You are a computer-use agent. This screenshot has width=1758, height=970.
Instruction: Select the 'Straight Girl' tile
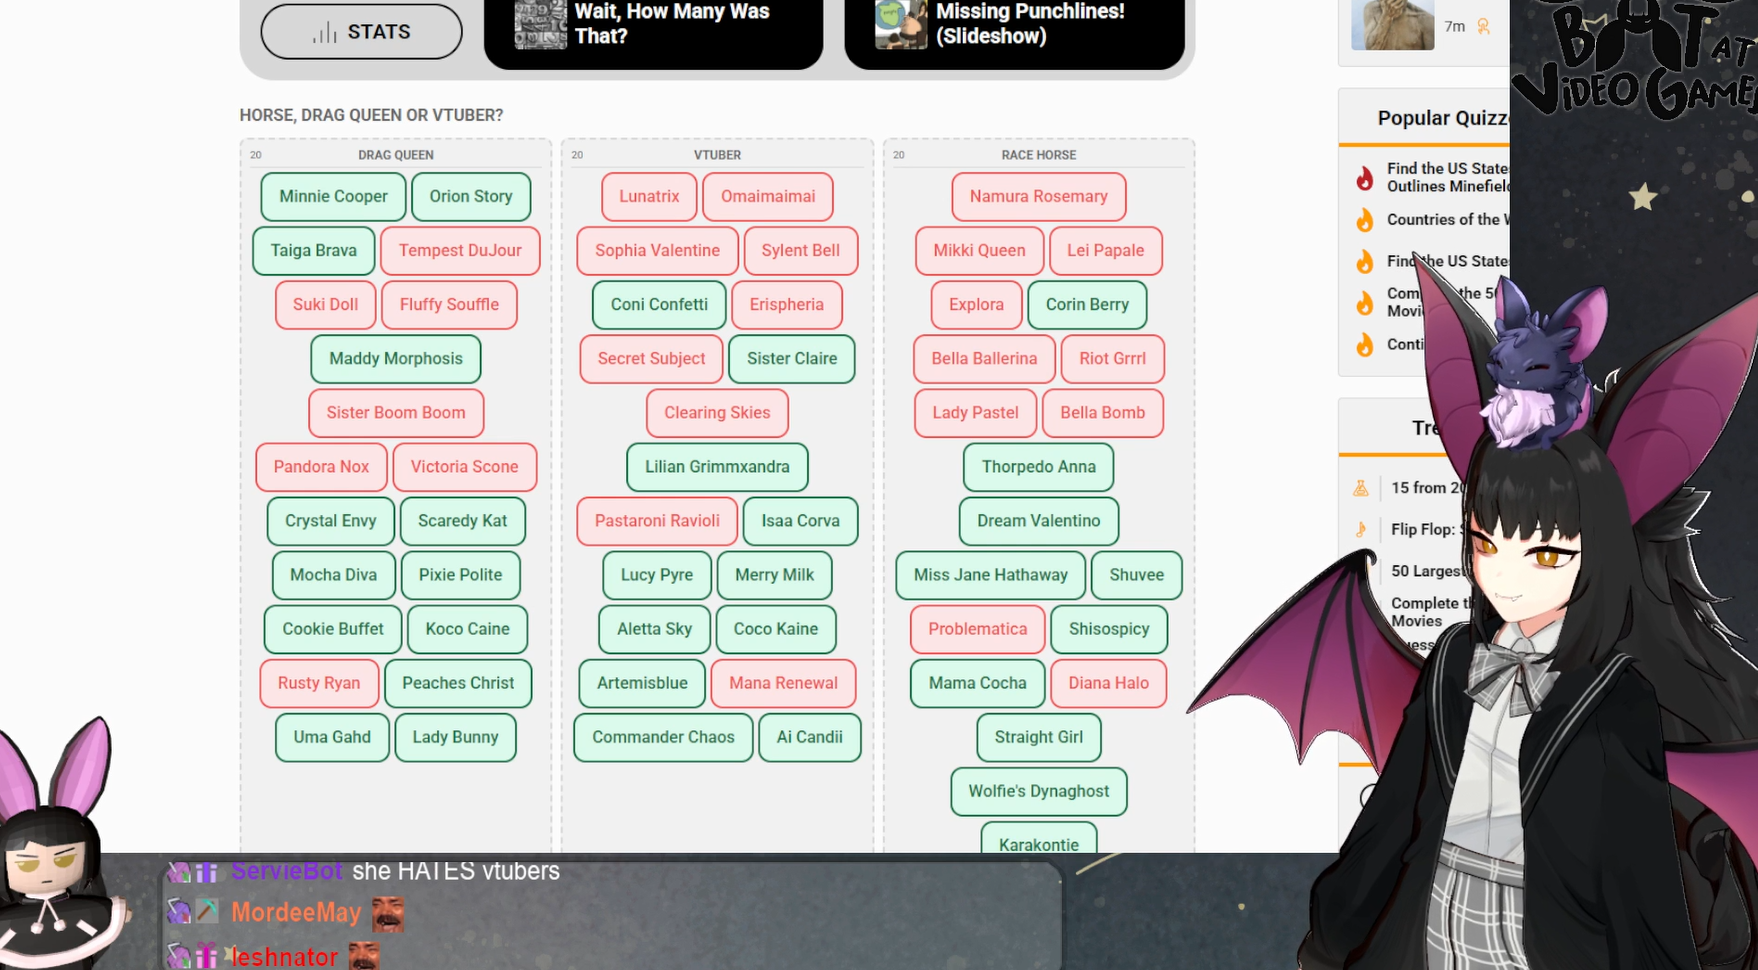[1038, 737]
